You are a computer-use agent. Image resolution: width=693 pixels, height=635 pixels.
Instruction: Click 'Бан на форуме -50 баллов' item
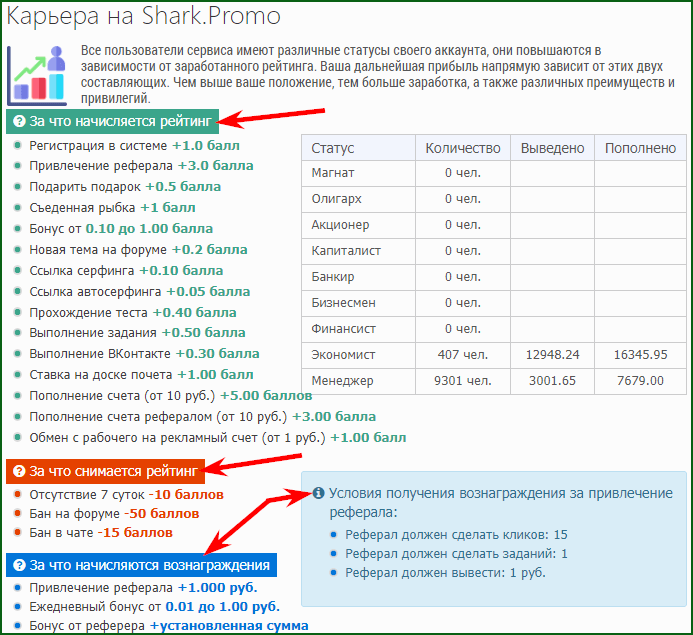pos(114,514)
